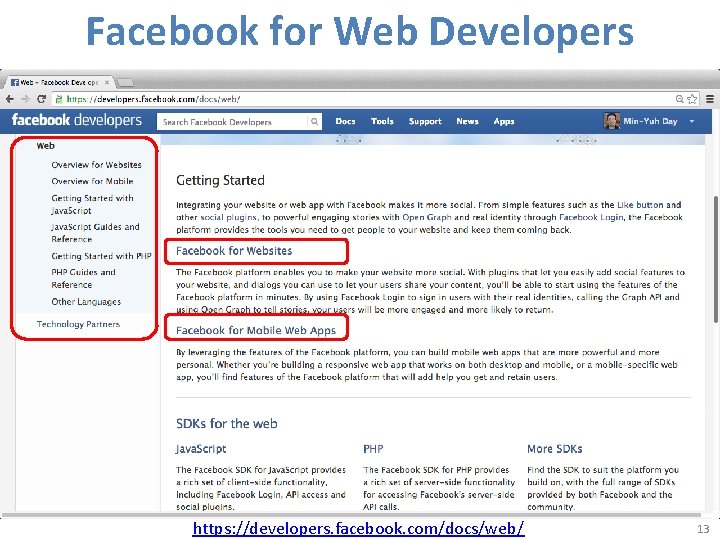Click the green SSL padlock icon
The width and height of the screenshot is (720, 540).
pyautogui.click(x=59, y=99)
